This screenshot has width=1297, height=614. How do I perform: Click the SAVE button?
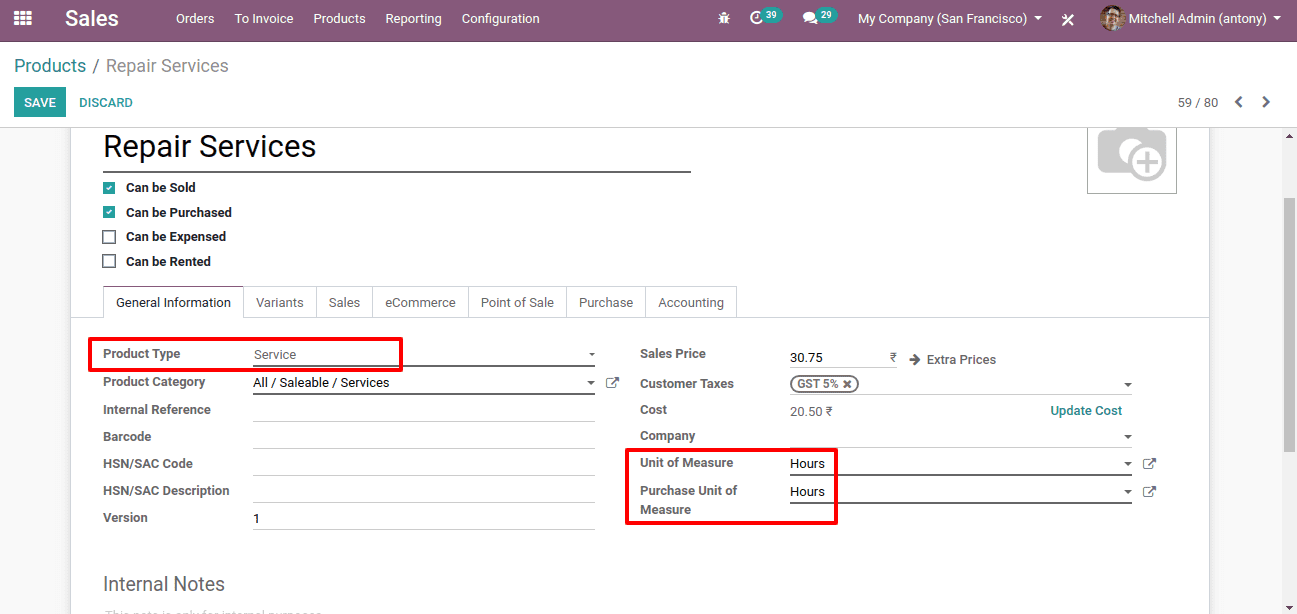40,102
